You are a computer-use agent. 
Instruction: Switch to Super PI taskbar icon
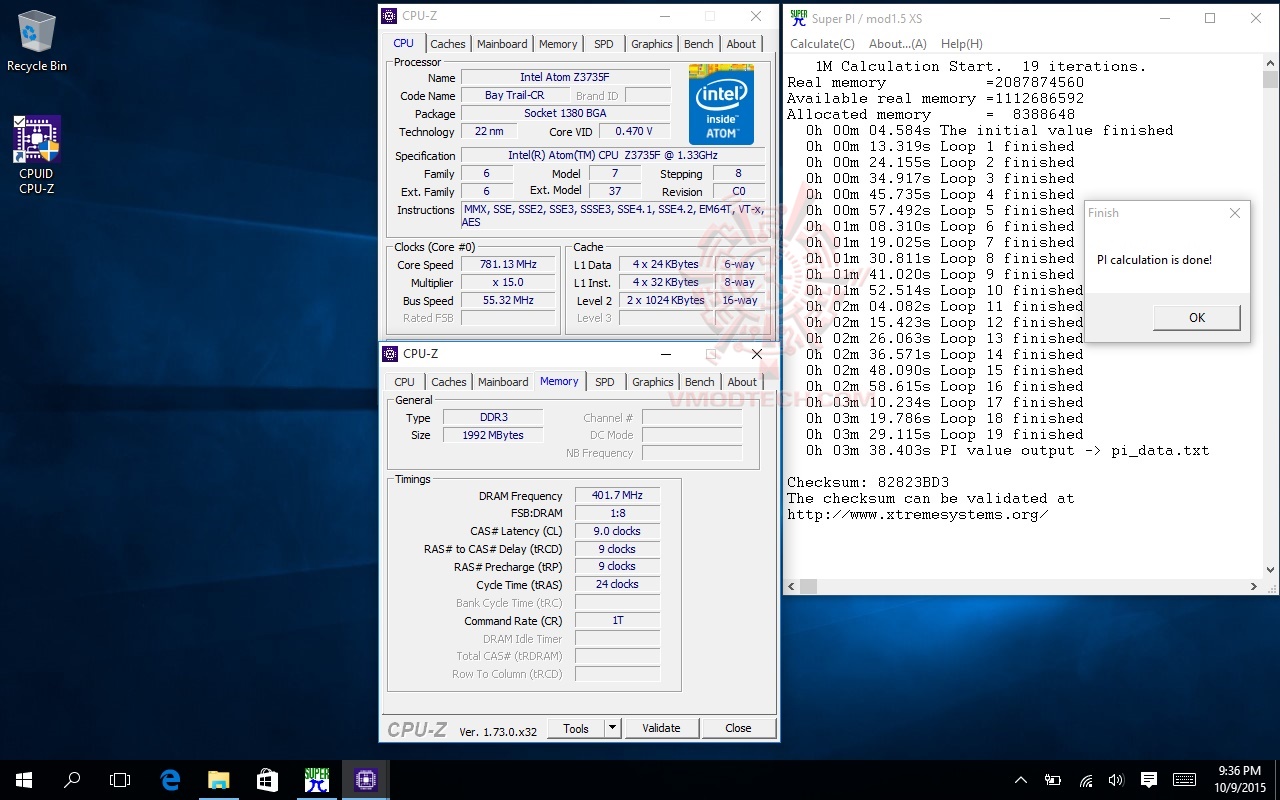(317, 780)
